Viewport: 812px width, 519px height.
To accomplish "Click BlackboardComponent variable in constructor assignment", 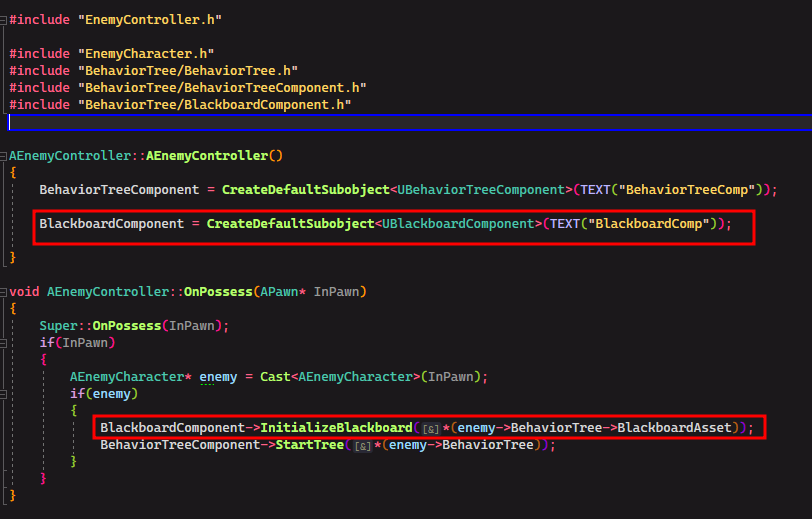I will pos(111,224).
